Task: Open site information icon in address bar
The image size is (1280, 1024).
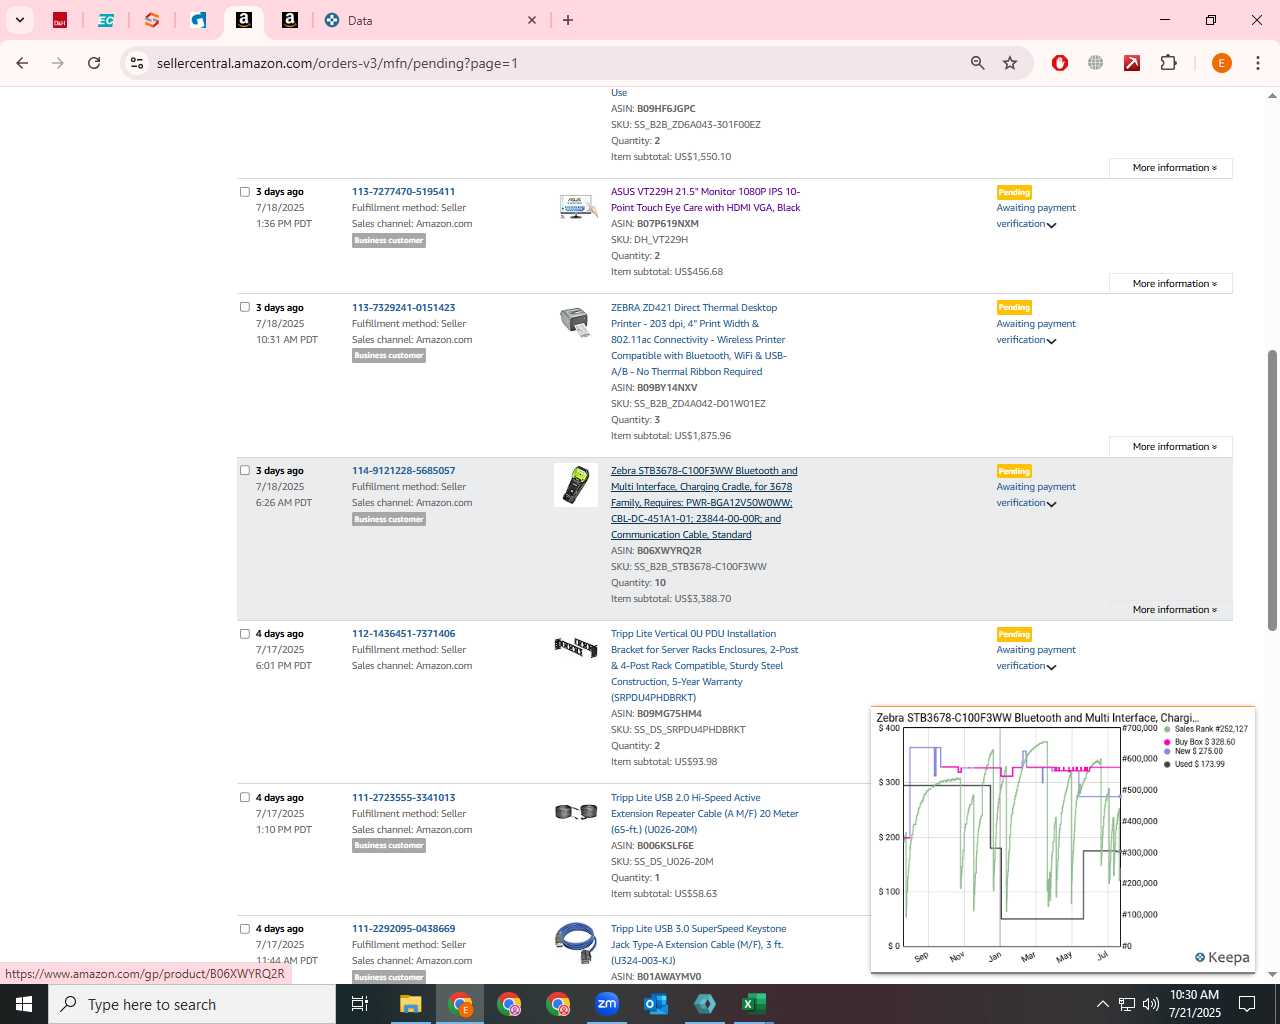Action: coord(137,63)
